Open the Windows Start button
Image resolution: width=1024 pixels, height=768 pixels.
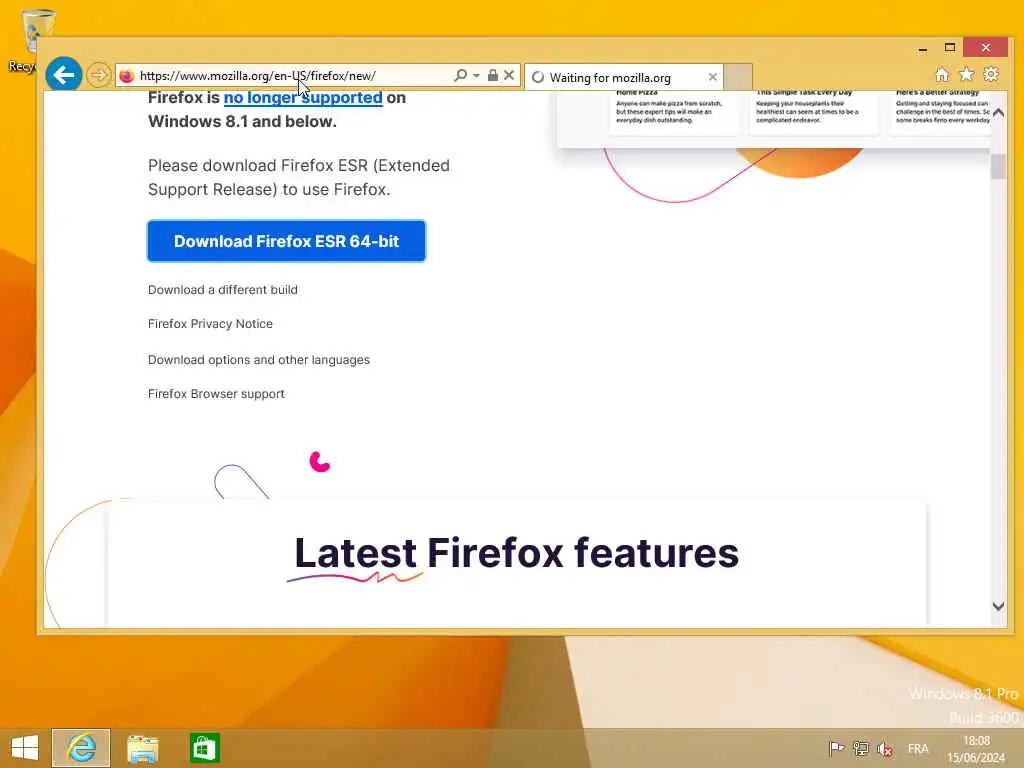[25, 748]
